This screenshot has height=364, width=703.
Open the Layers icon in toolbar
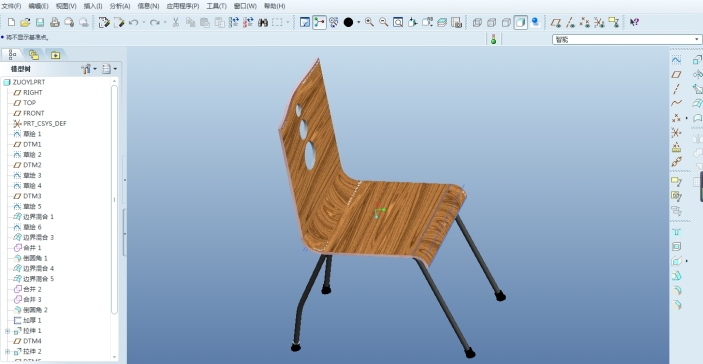click(x=442, y=22)
